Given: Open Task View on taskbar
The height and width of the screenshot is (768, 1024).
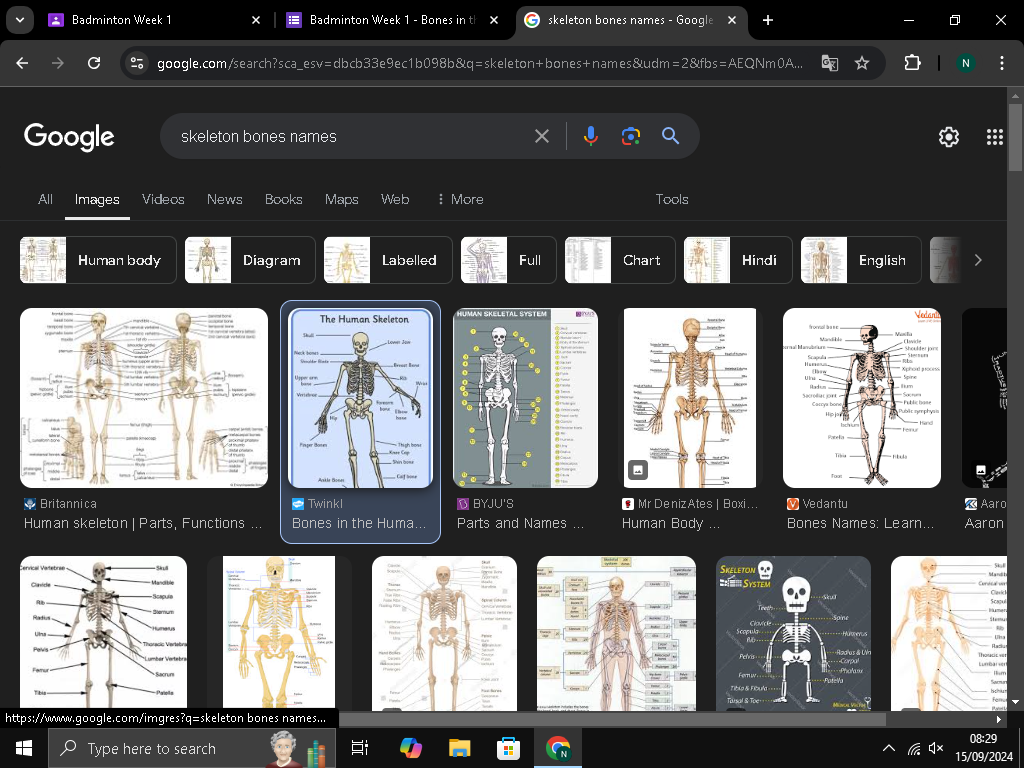Looking at the screenshot, I should pos(360,748).
